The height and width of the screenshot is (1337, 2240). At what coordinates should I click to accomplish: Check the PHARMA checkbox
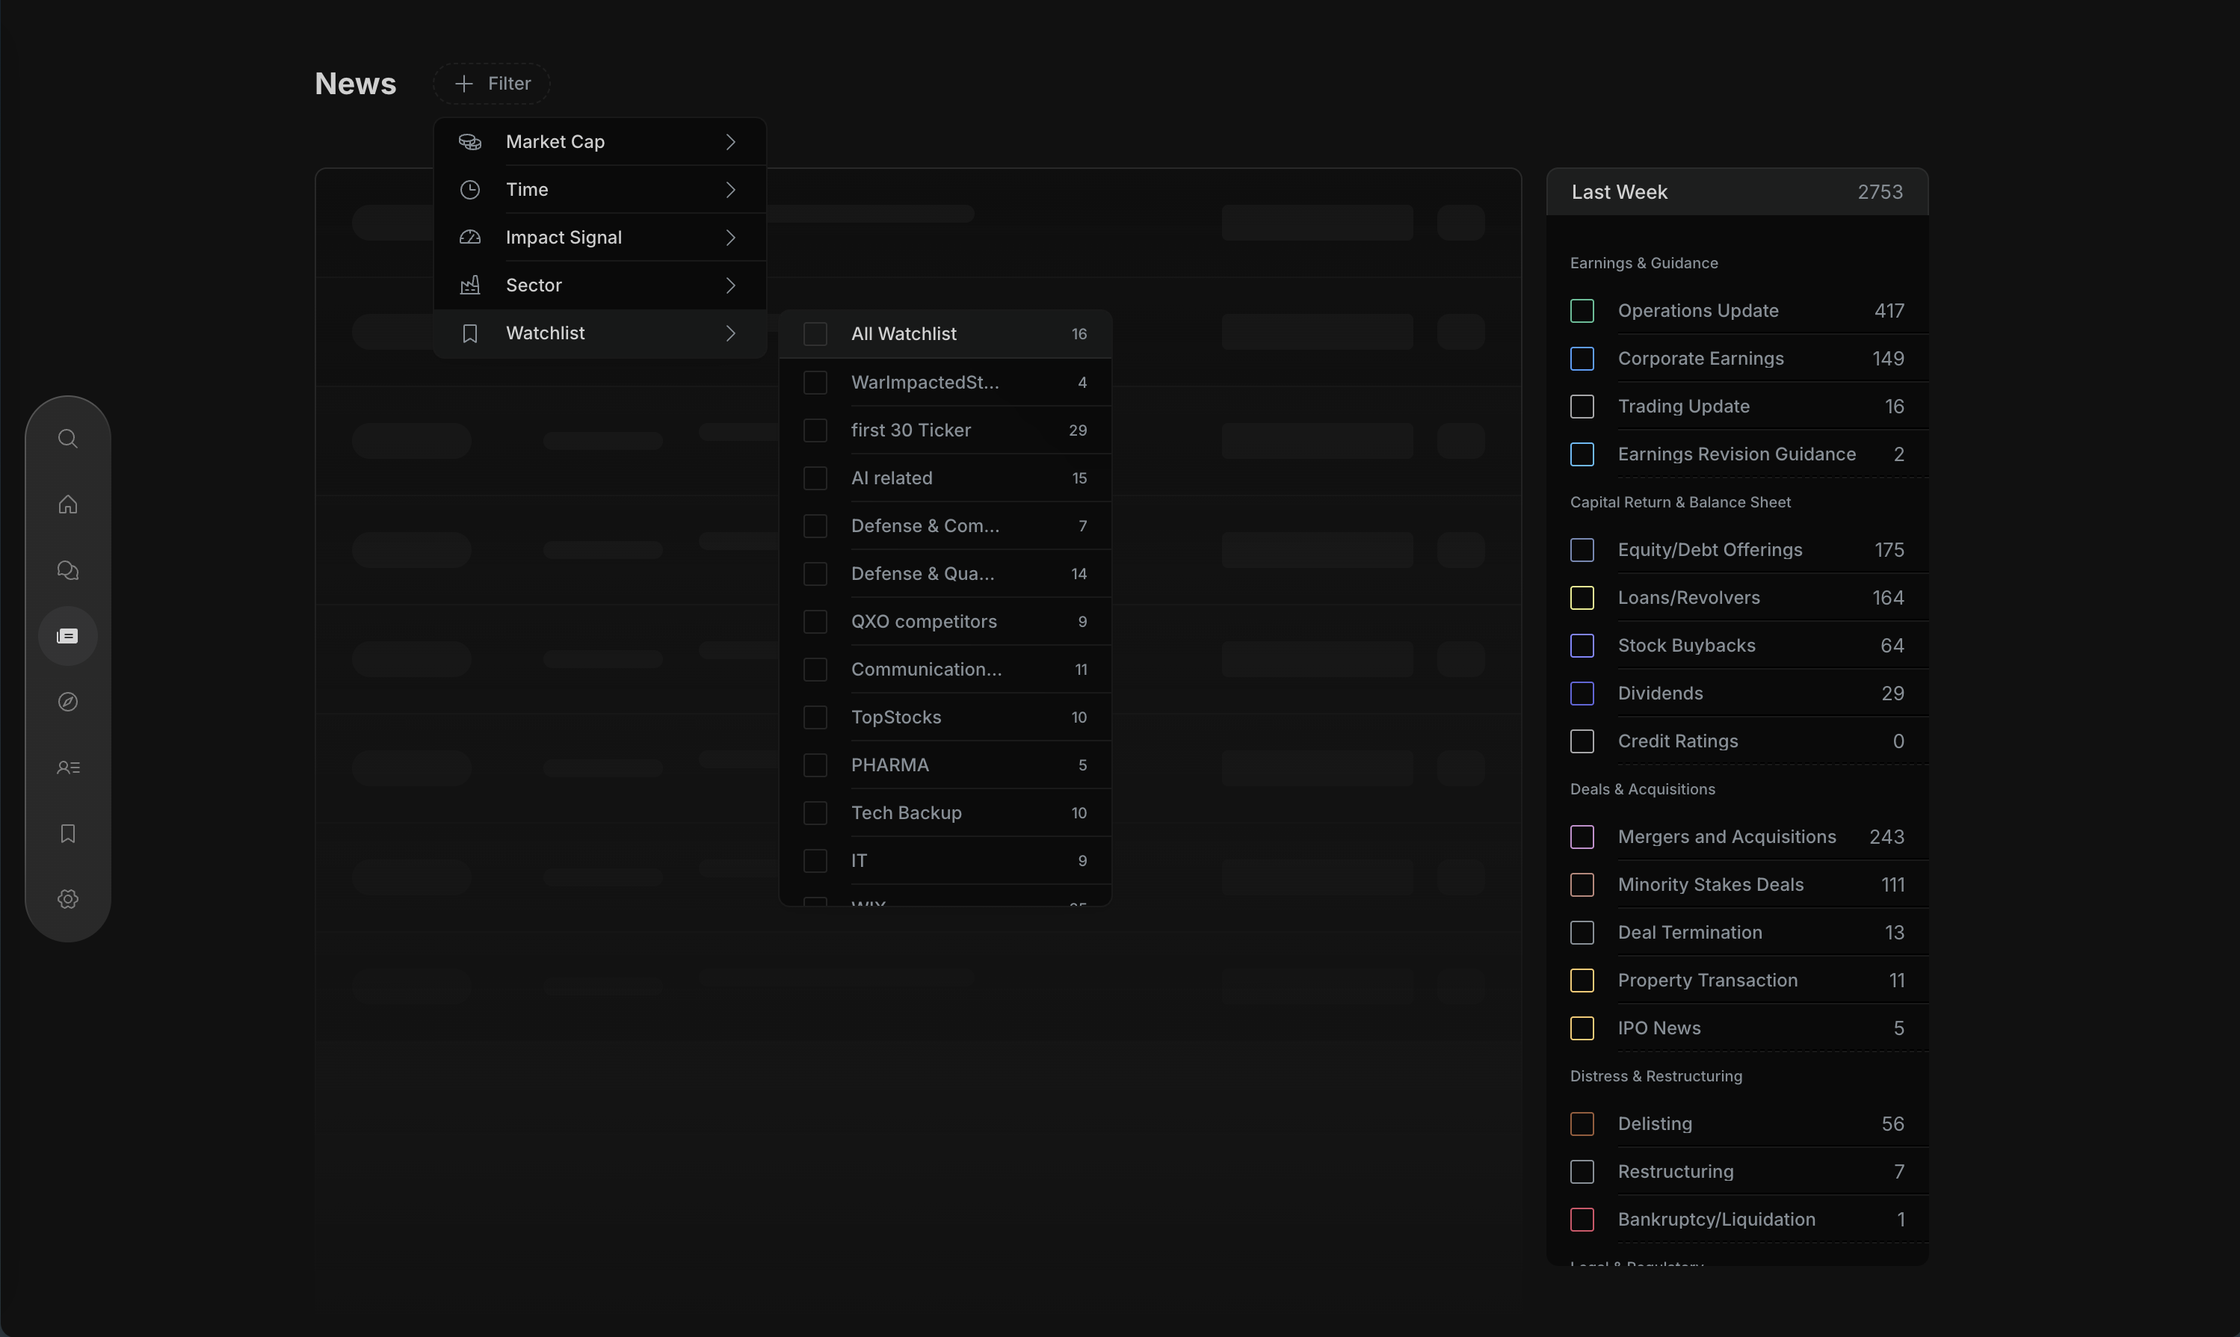point(815,765)
